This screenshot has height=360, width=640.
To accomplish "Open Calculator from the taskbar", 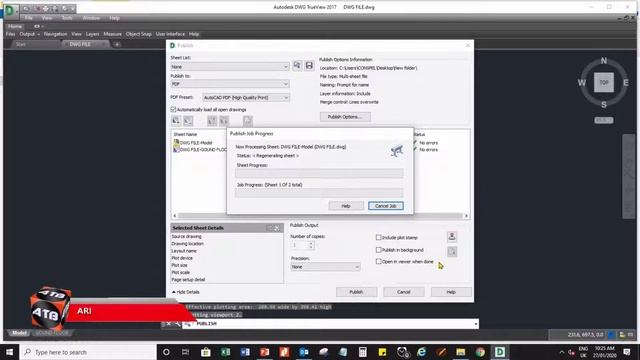I will click(362, 352).
